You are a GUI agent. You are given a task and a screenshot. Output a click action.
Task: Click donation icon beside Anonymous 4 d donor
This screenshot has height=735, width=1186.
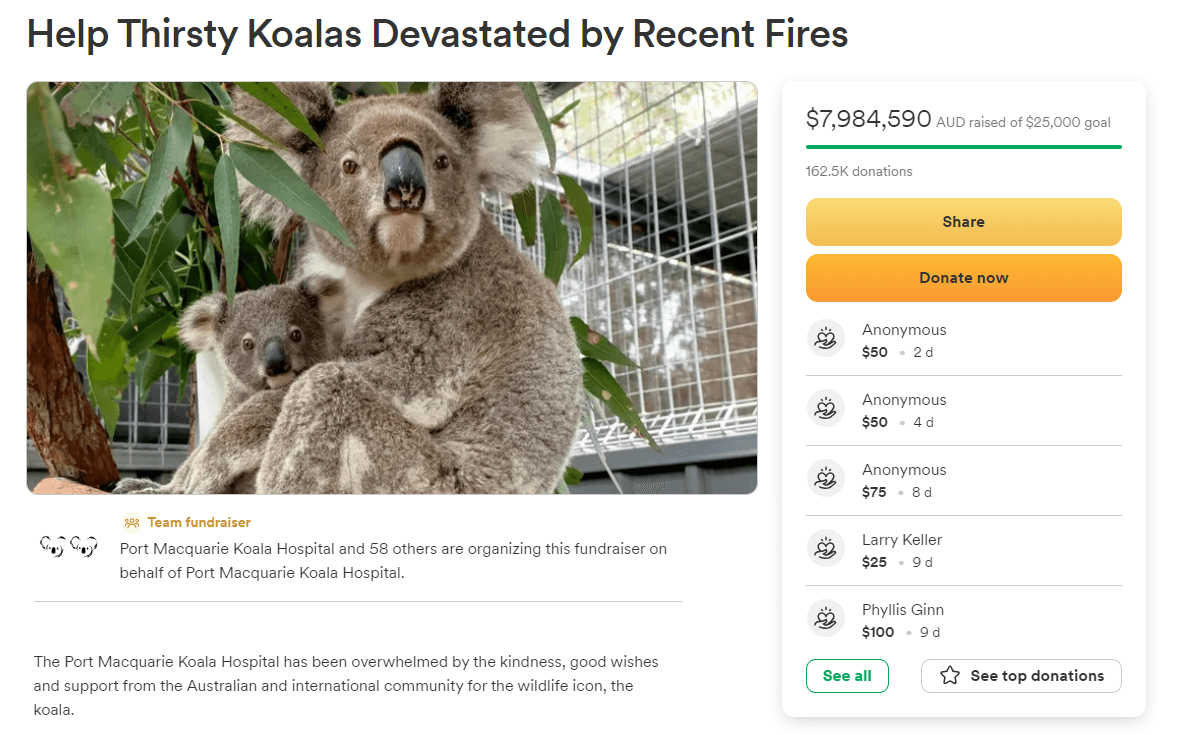[x=826, y=409]
